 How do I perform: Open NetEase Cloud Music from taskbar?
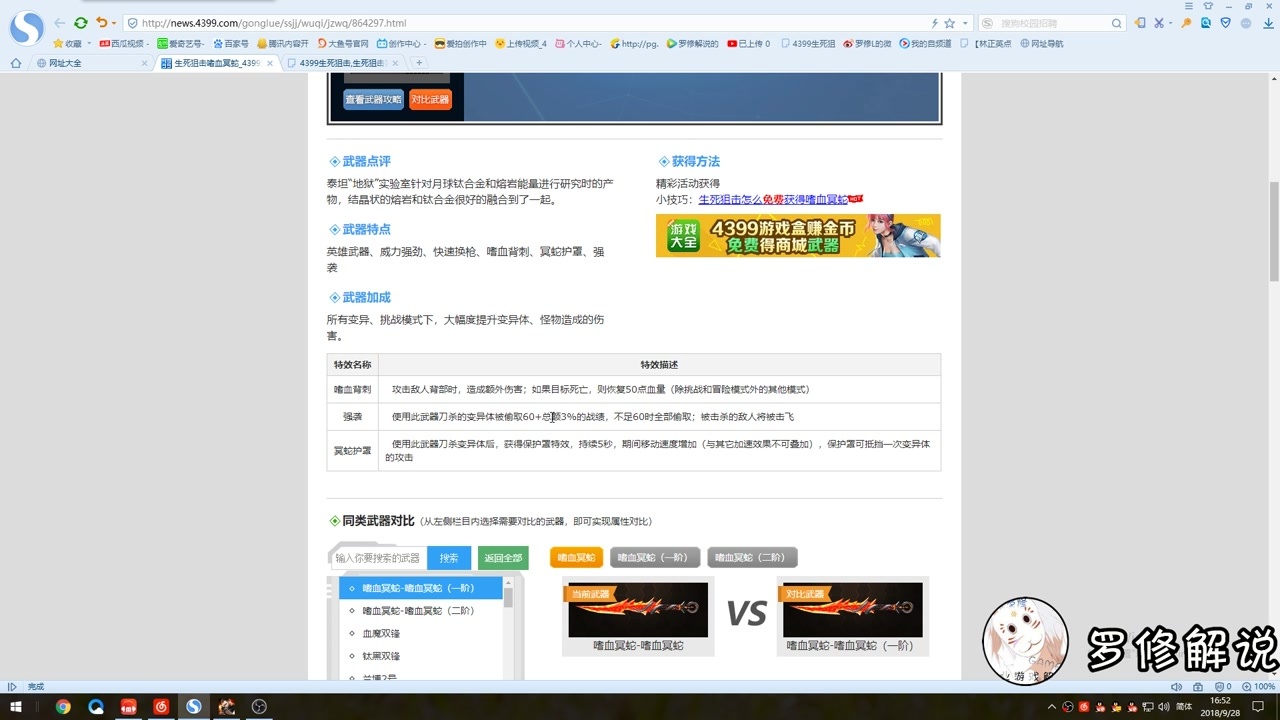click(x=161, y=707)
